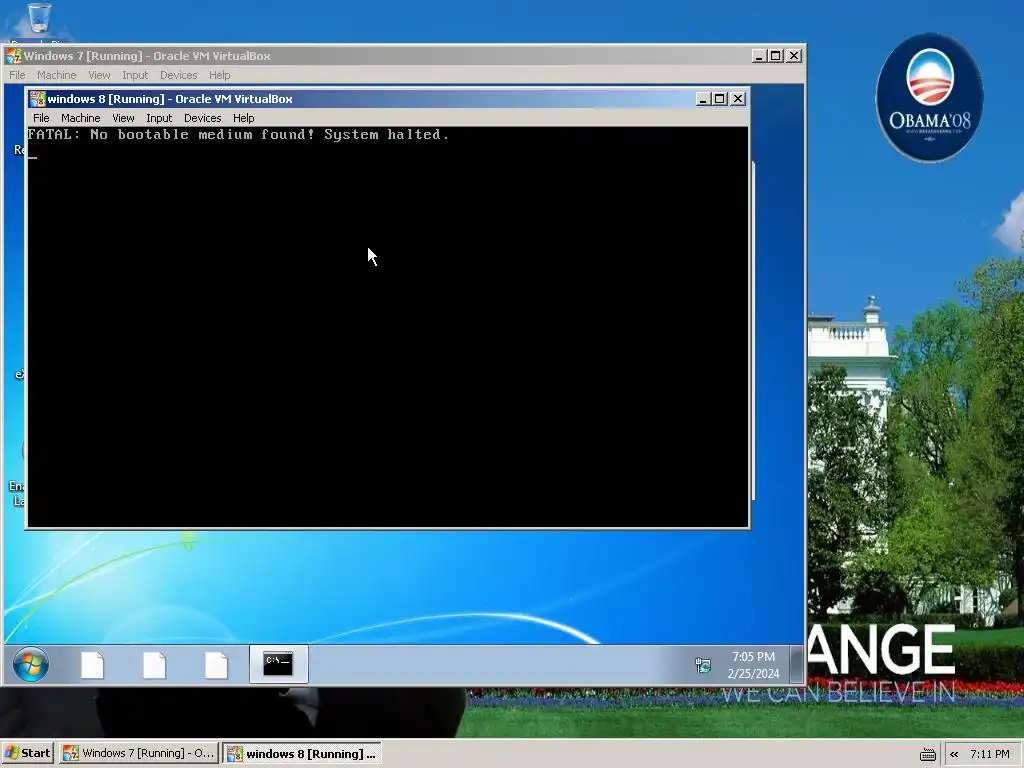Open View menu in windows 8 VirtualBox window

tap(123, 118)
